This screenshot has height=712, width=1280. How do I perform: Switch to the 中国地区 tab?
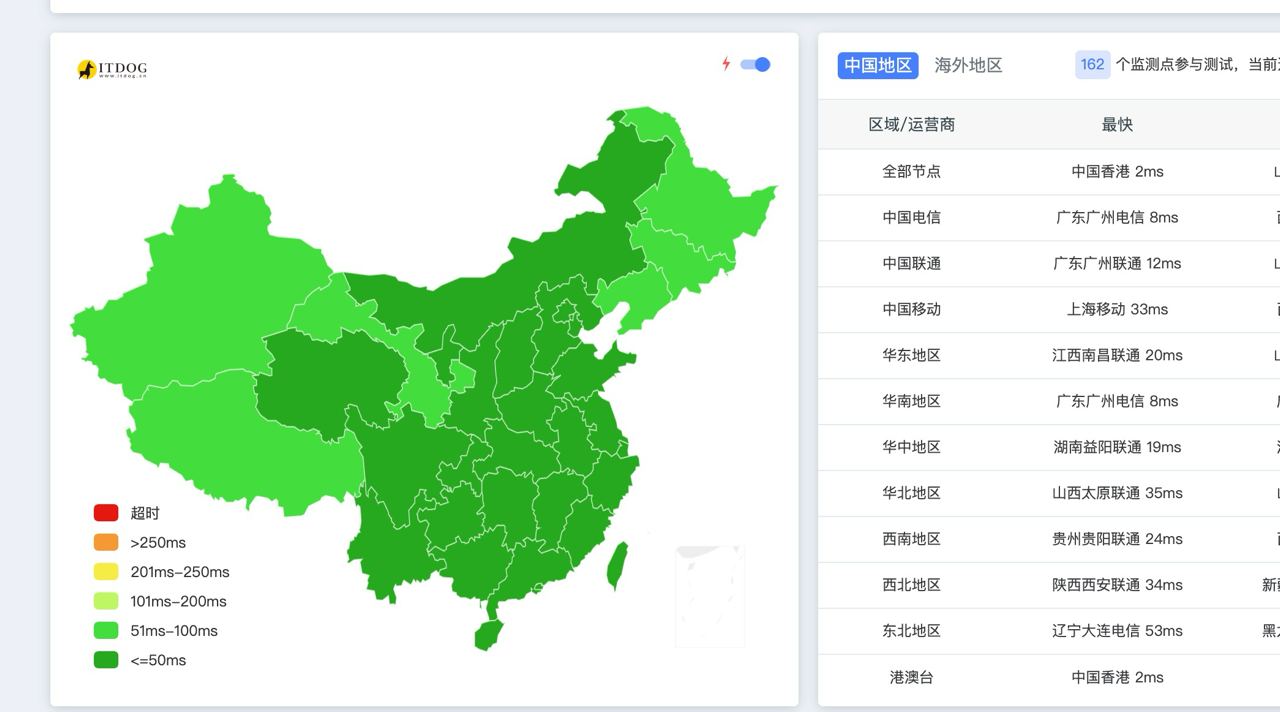[x=877, y=65]
